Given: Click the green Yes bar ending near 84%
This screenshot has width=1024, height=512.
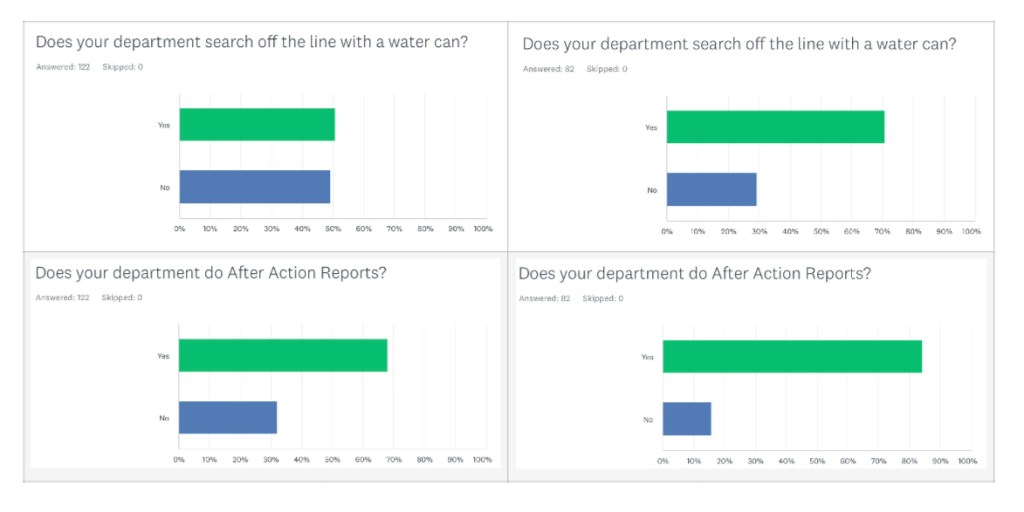Looking at the screenshot, I should pyautogui.click(x=792, y=356).
